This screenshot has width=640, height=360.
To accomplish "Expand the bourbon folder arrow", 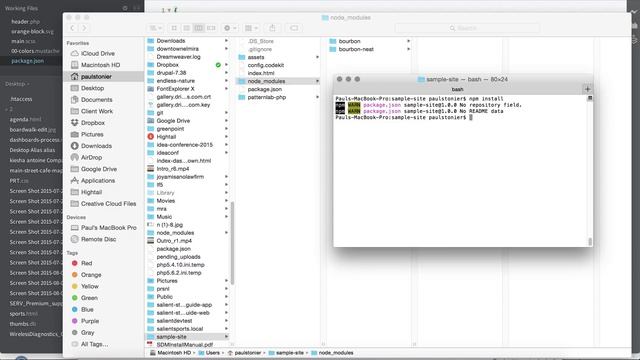I will pyautogui.click(x=408, y=41).
